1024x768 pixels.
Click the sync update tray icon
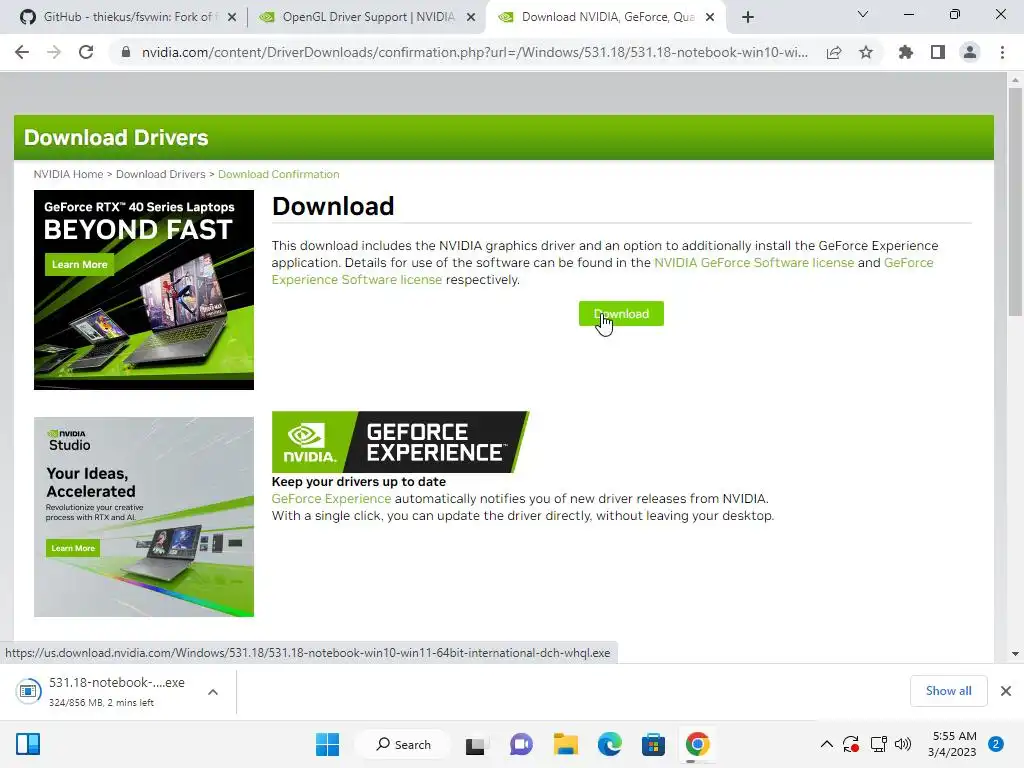(x=850, y=744)
